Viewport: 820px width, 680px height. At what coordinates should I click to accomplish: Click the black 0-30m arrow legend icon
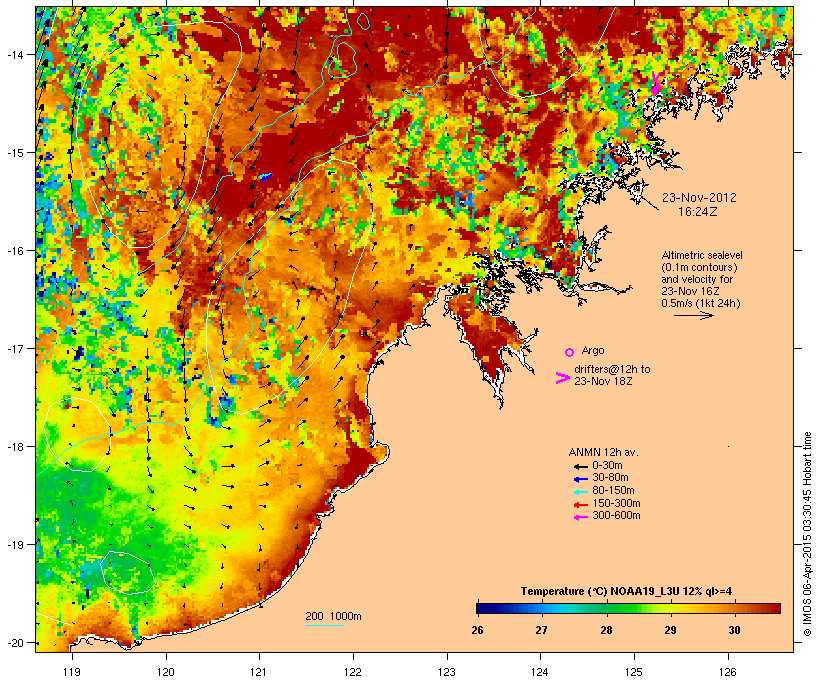tap(580, 466)
